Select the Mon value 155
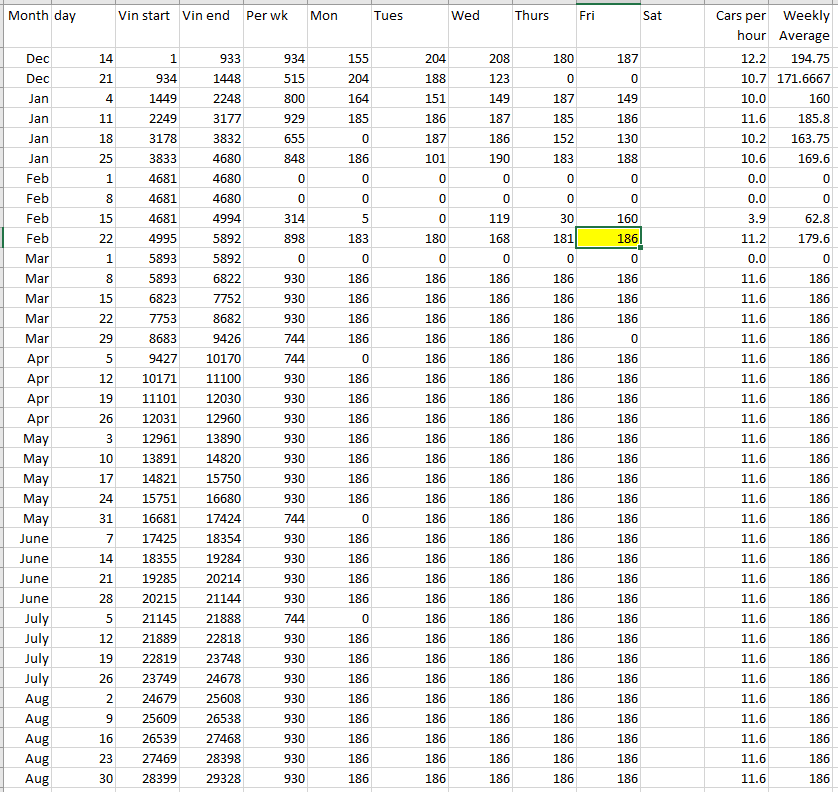 (338, 59)
